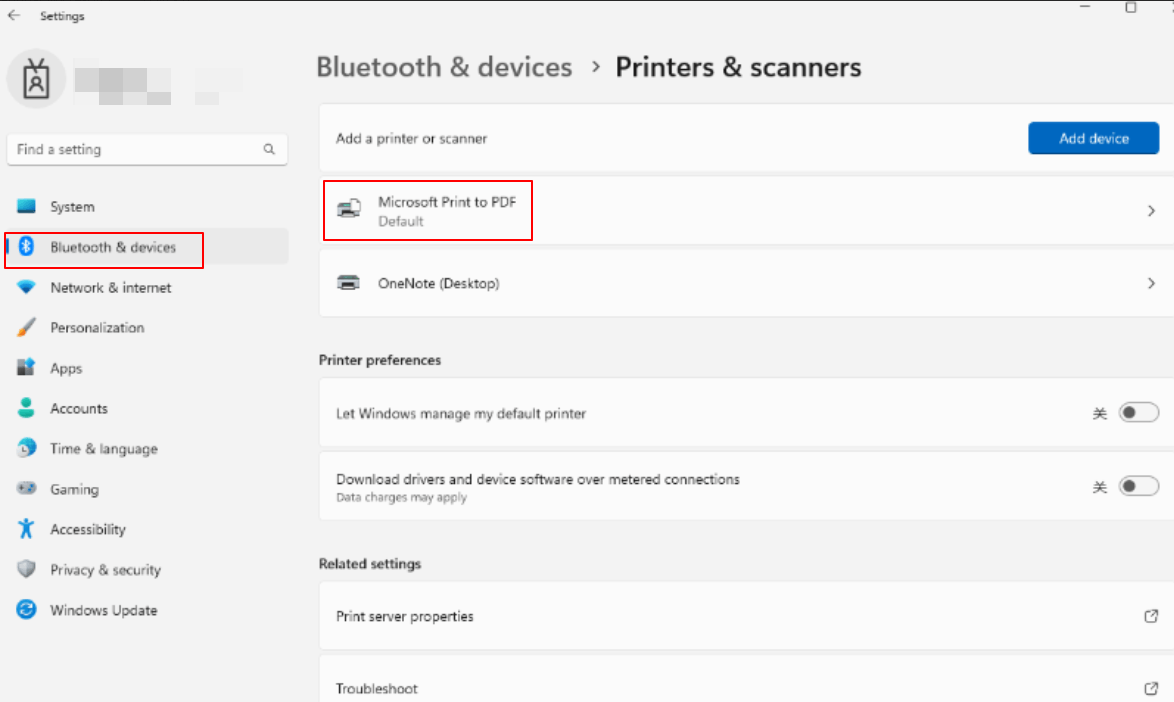Open Time & language settings
The image size is (1174, 702).
coord(147,449)
